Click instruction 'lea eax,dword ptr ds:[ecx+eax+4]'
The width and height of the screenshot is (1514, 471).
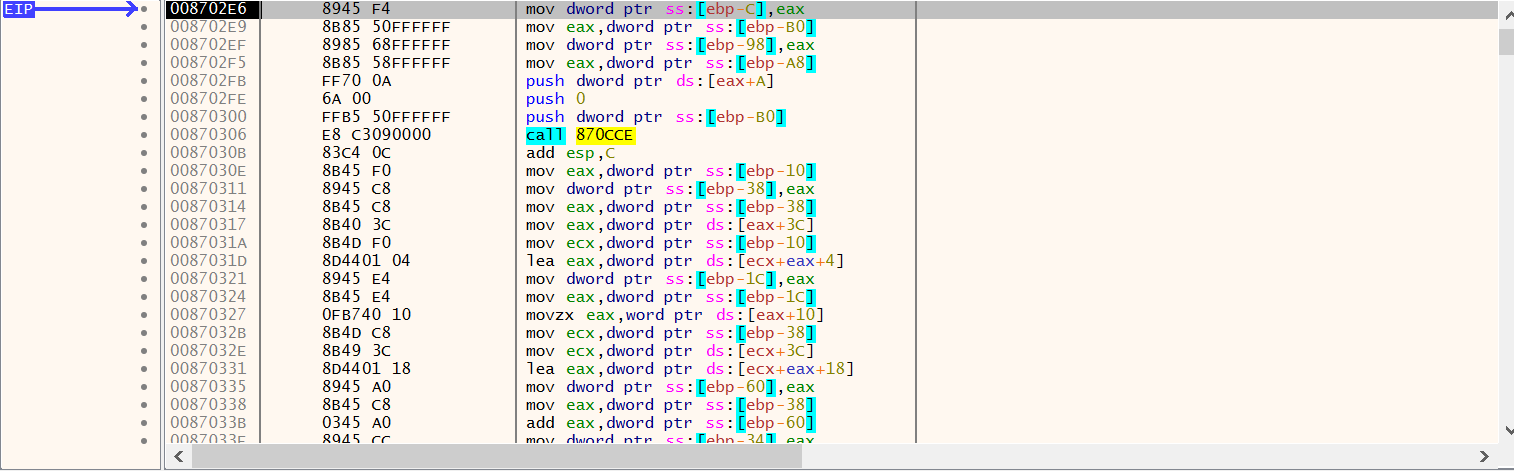685,261
